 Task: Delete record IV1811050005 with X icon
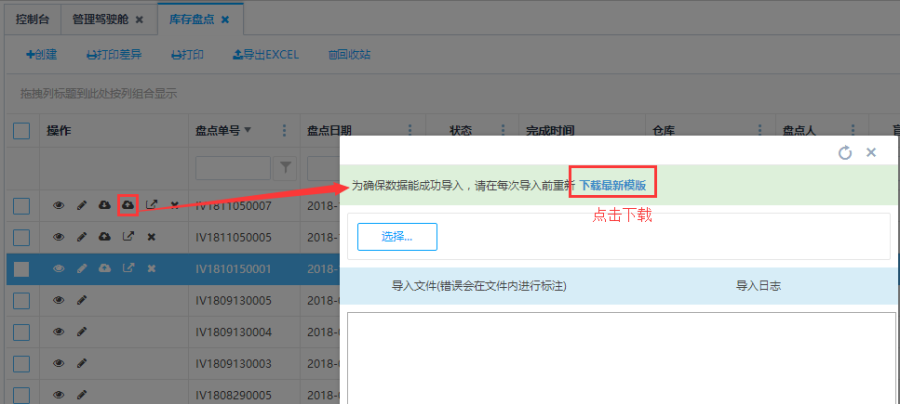coord(151,237)
